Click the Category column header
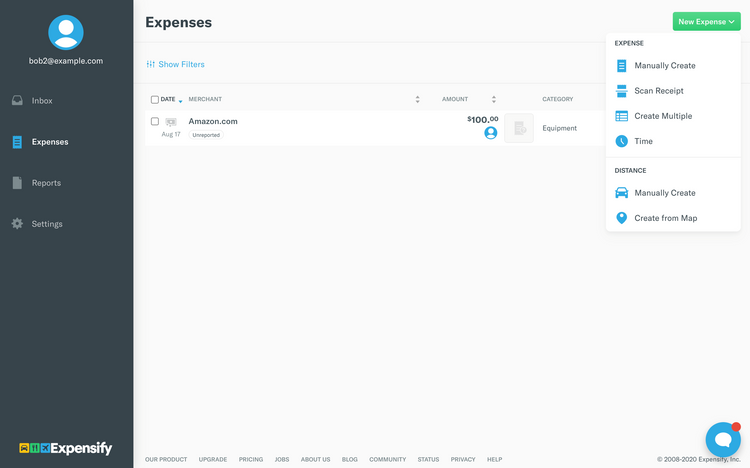 click(x=558, y=99)
